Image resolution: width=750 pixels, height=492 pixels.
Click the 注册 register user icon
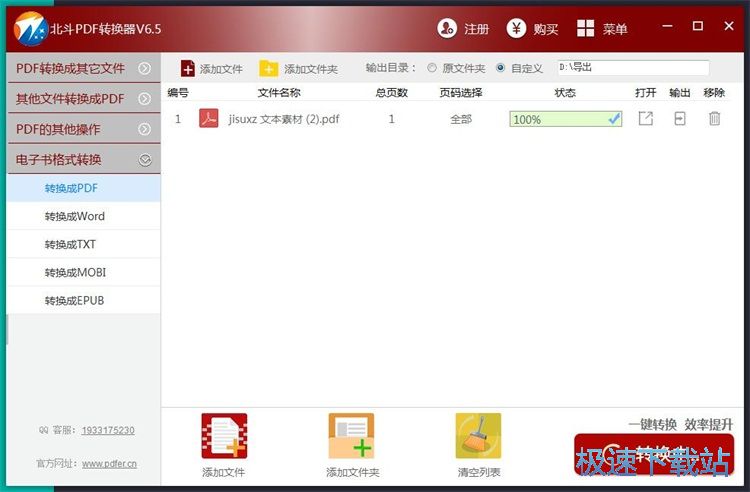tap(447, 29)
